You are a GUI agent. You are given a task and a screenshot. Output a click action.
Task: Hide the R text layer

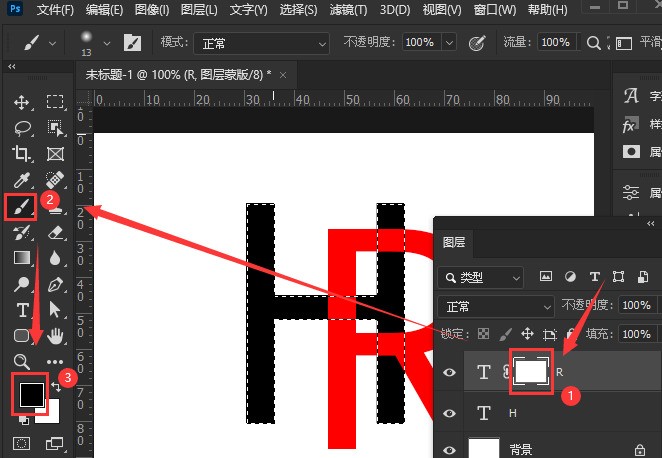point(449,372)
